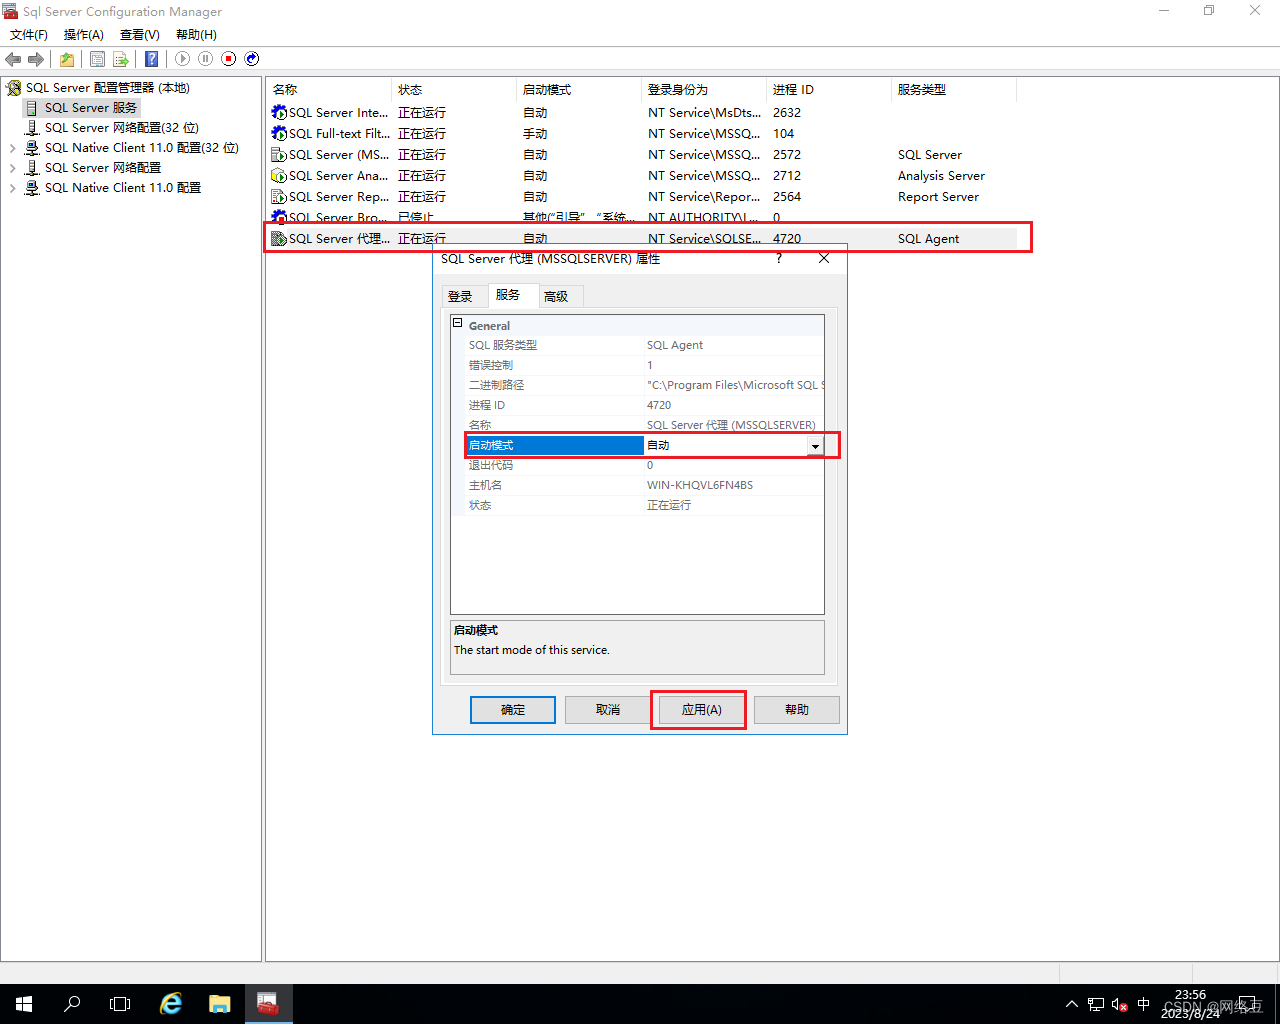Click the Forward arrow in the toolbar

pos(36,59)
